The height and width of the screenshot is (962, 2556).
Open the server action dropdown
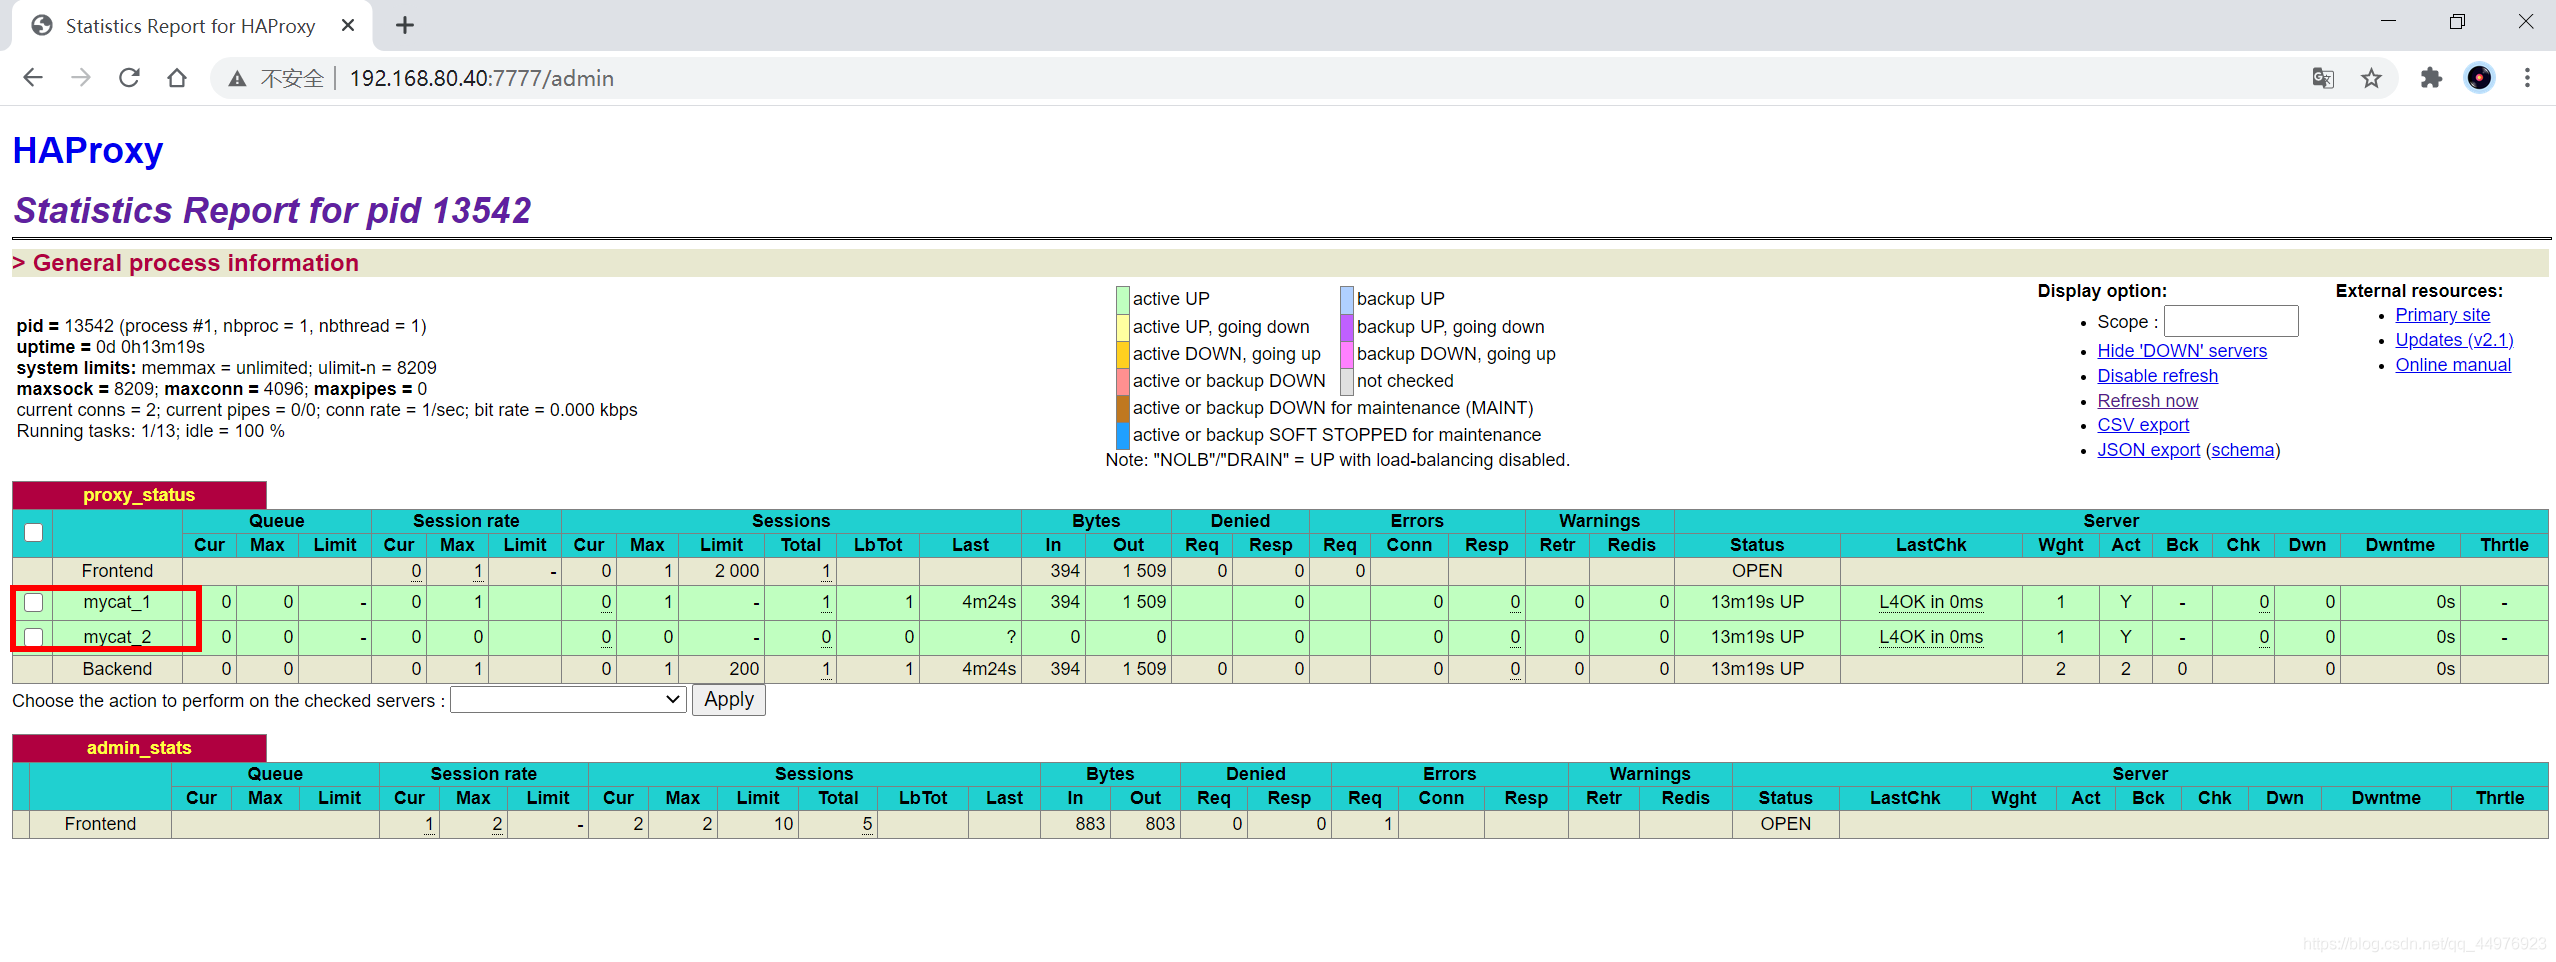(568, 700)
